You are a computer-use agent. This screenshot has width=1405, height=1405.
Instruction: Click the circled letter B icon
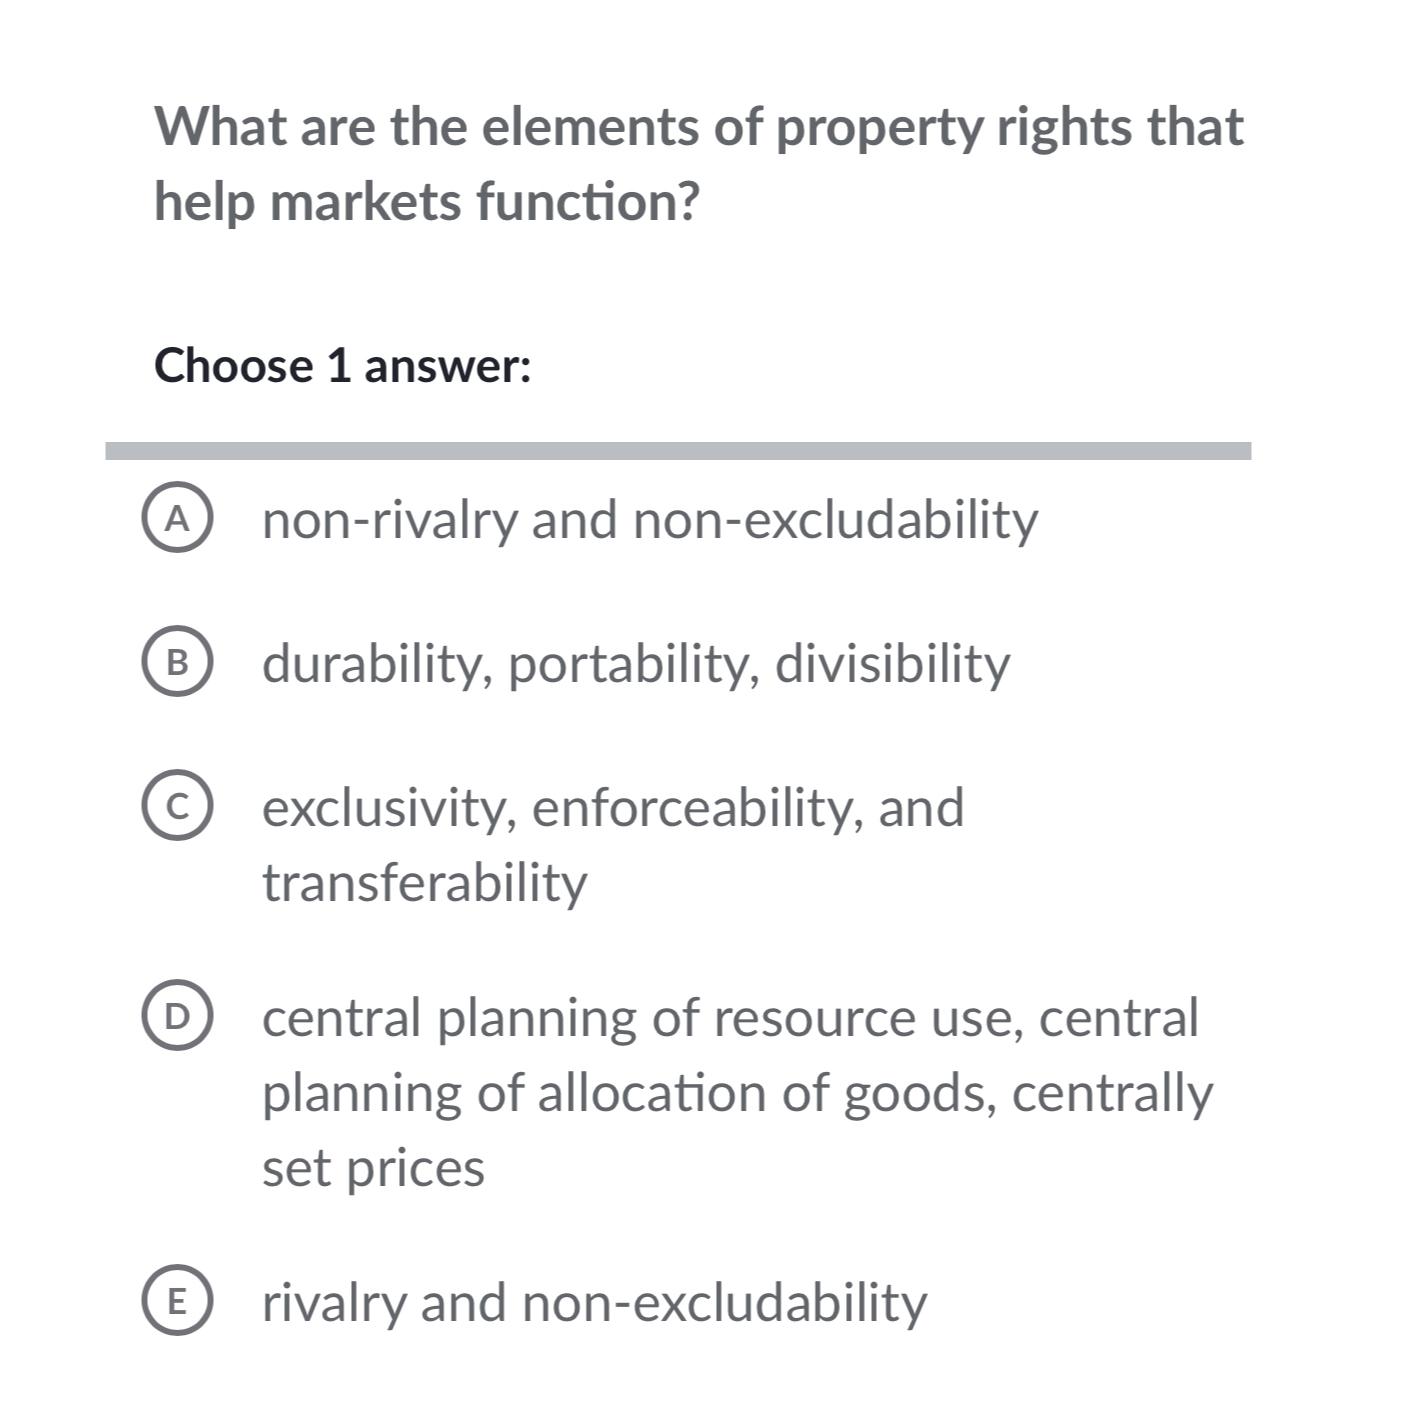180,662
